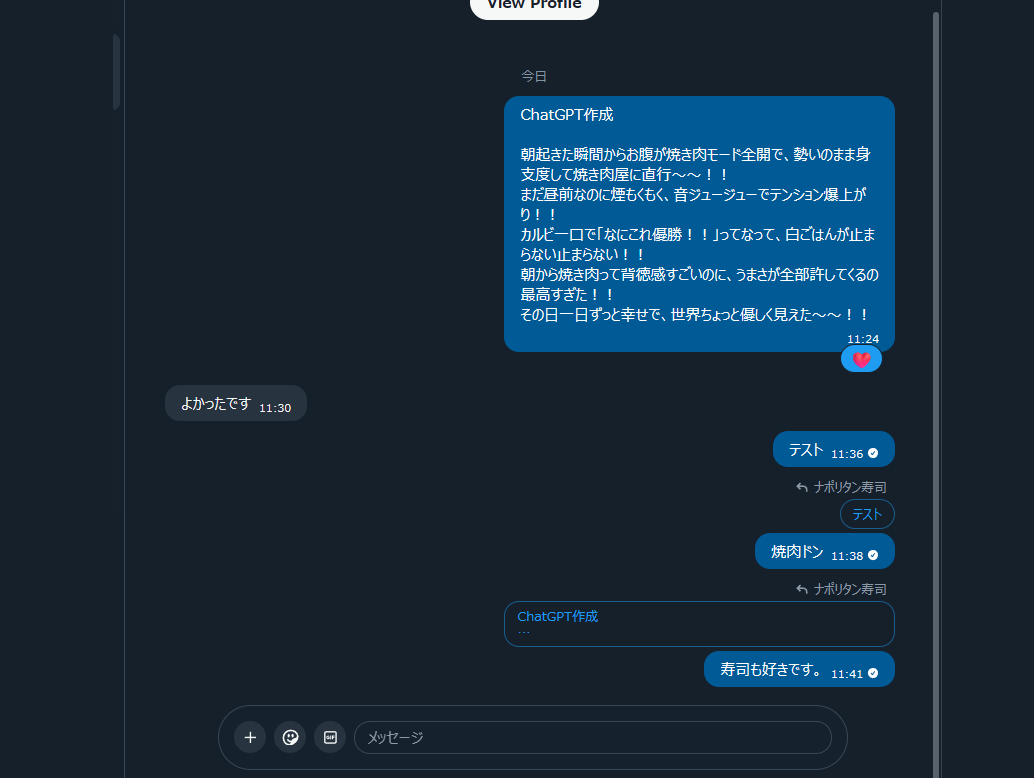This screenshot has height=778, width=1034.
Task: Click read checkmark on 焼肉ドン message
Action: click(873, 555)
